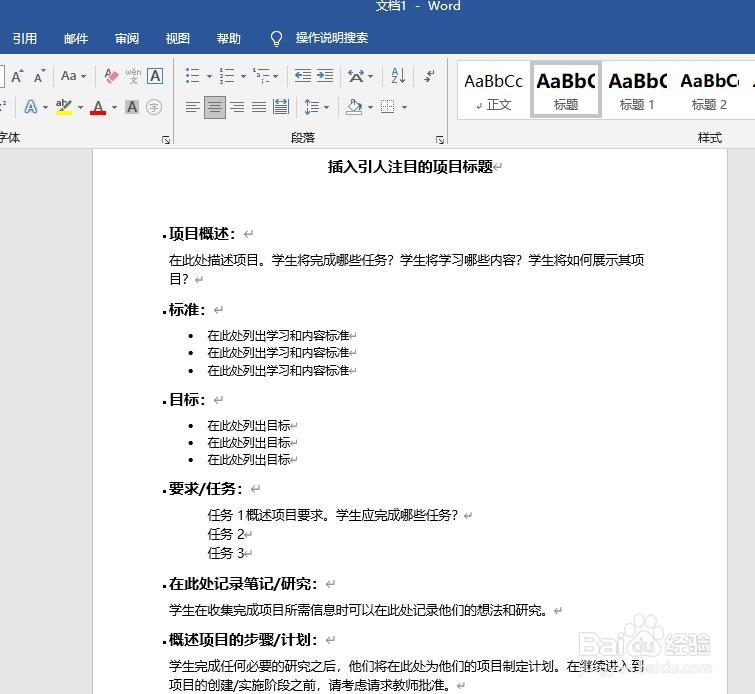Click the 任务 3 line
Image resolution: width=755 pixels, height=694 pixels.
click(x=226, y=553)
